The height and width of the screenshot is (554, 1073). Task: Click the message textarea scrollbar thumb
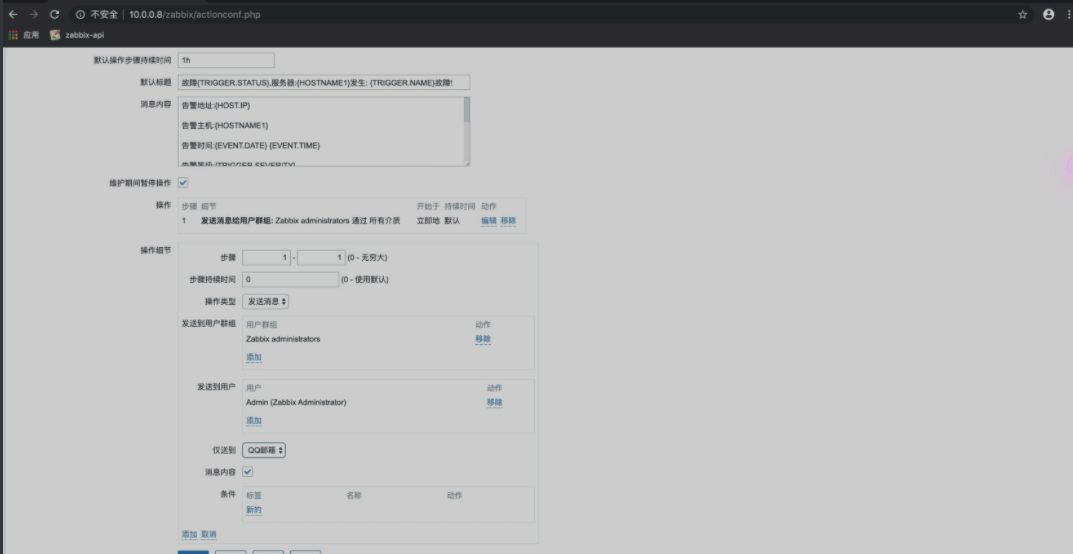[x=467, y=109]
